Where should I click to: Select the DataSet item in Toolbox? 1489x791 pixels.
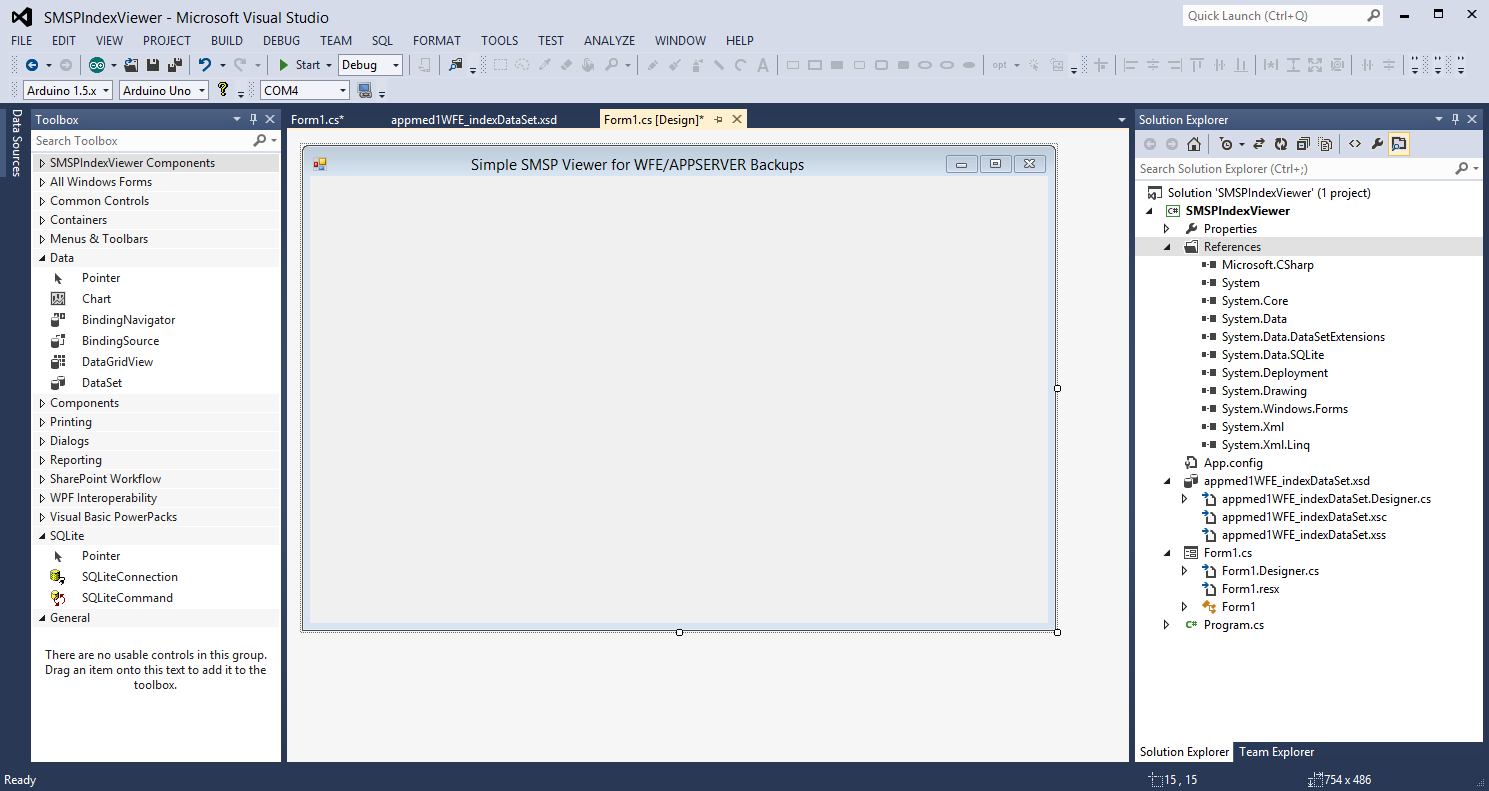[101, 383]
